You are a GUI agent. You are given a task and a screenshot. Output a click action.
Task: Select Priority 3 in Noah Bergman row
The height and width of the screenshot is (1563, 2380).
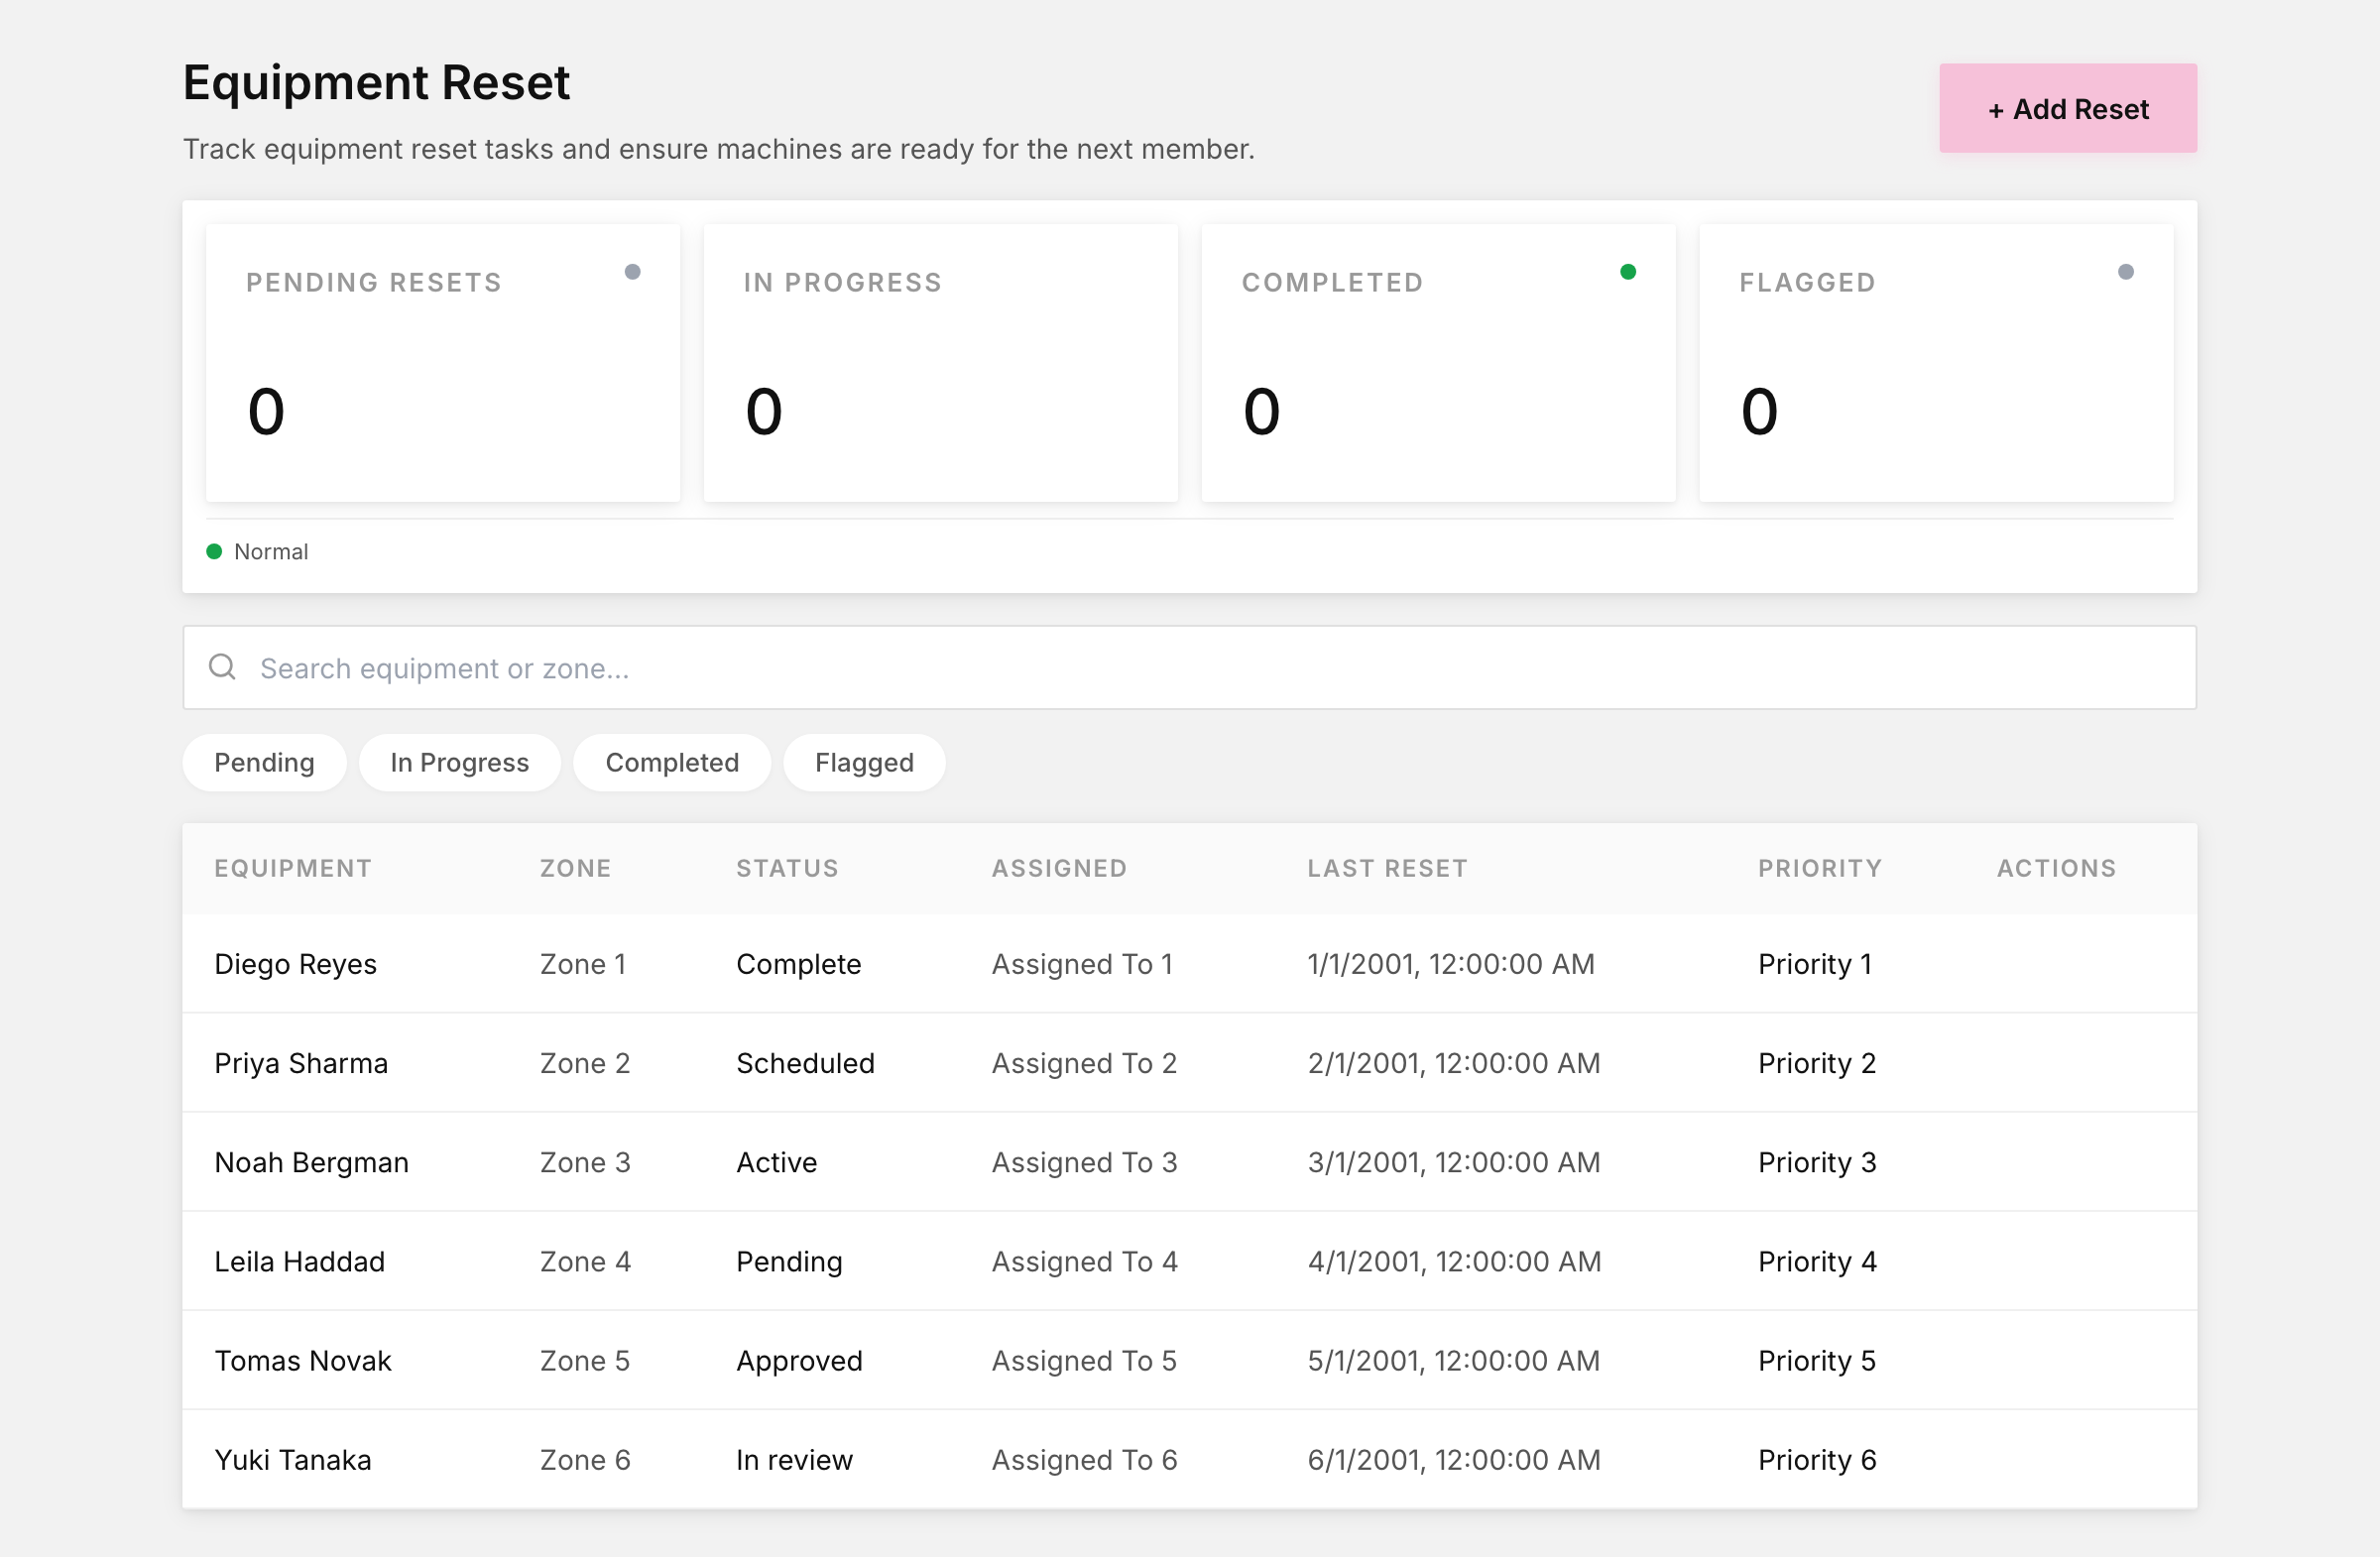click(x=1817, y=1163)
